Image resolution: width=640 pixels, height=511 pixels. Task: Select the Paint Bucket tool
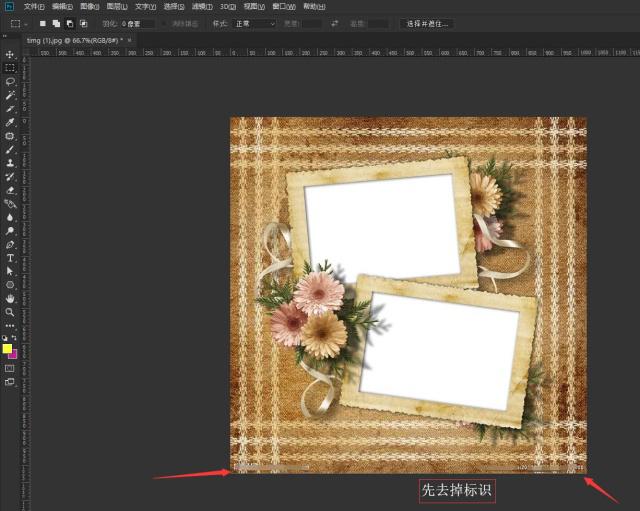pyautogui.click(x=10, y=204)
